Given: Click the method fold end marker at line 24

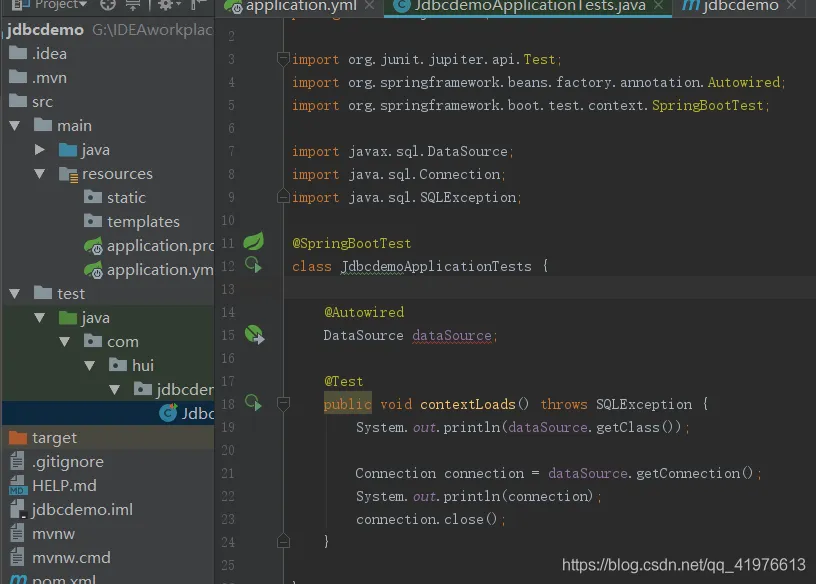Looking at the screenshot, I should 283,541.
